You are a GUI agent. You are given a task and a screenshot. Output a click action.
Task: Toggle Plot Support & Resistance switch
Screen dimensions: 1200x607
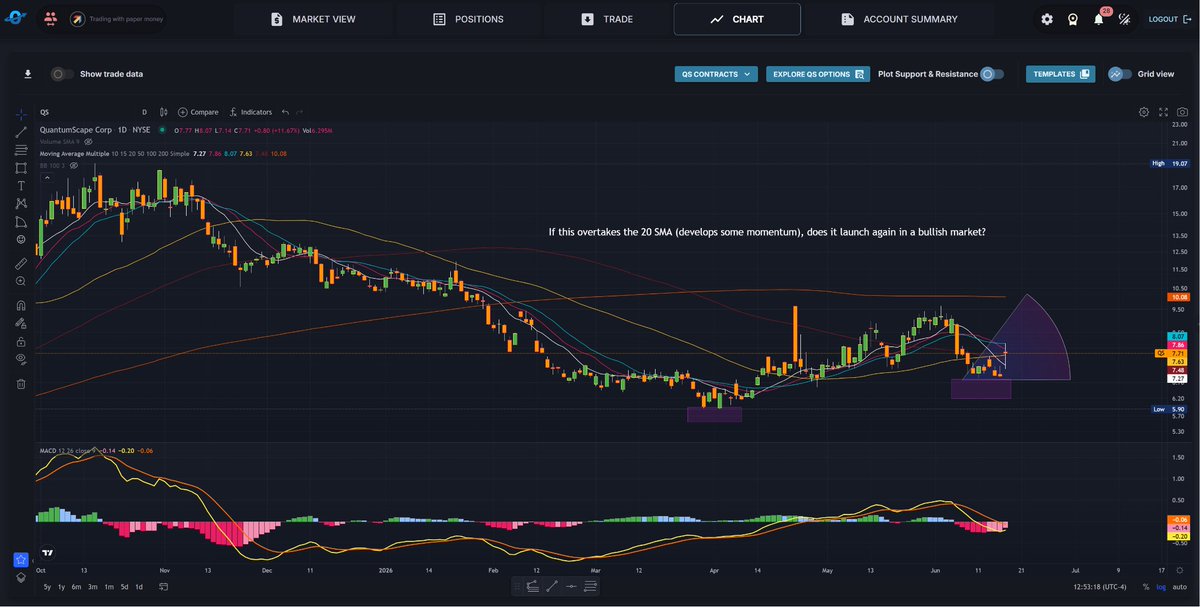pyautogui.click(x=991, y=74)
